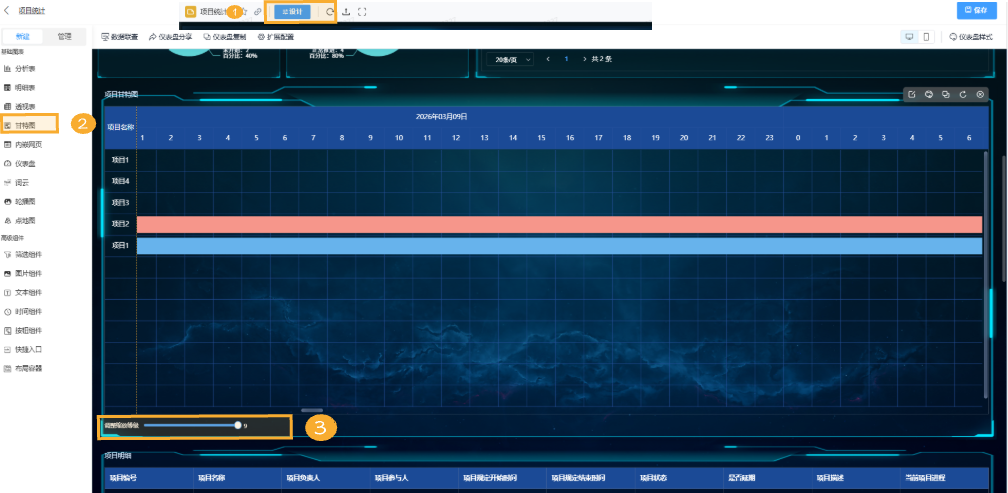
Task: Click the back arrow beside 项目统计
Action: (x=8, y=10)
